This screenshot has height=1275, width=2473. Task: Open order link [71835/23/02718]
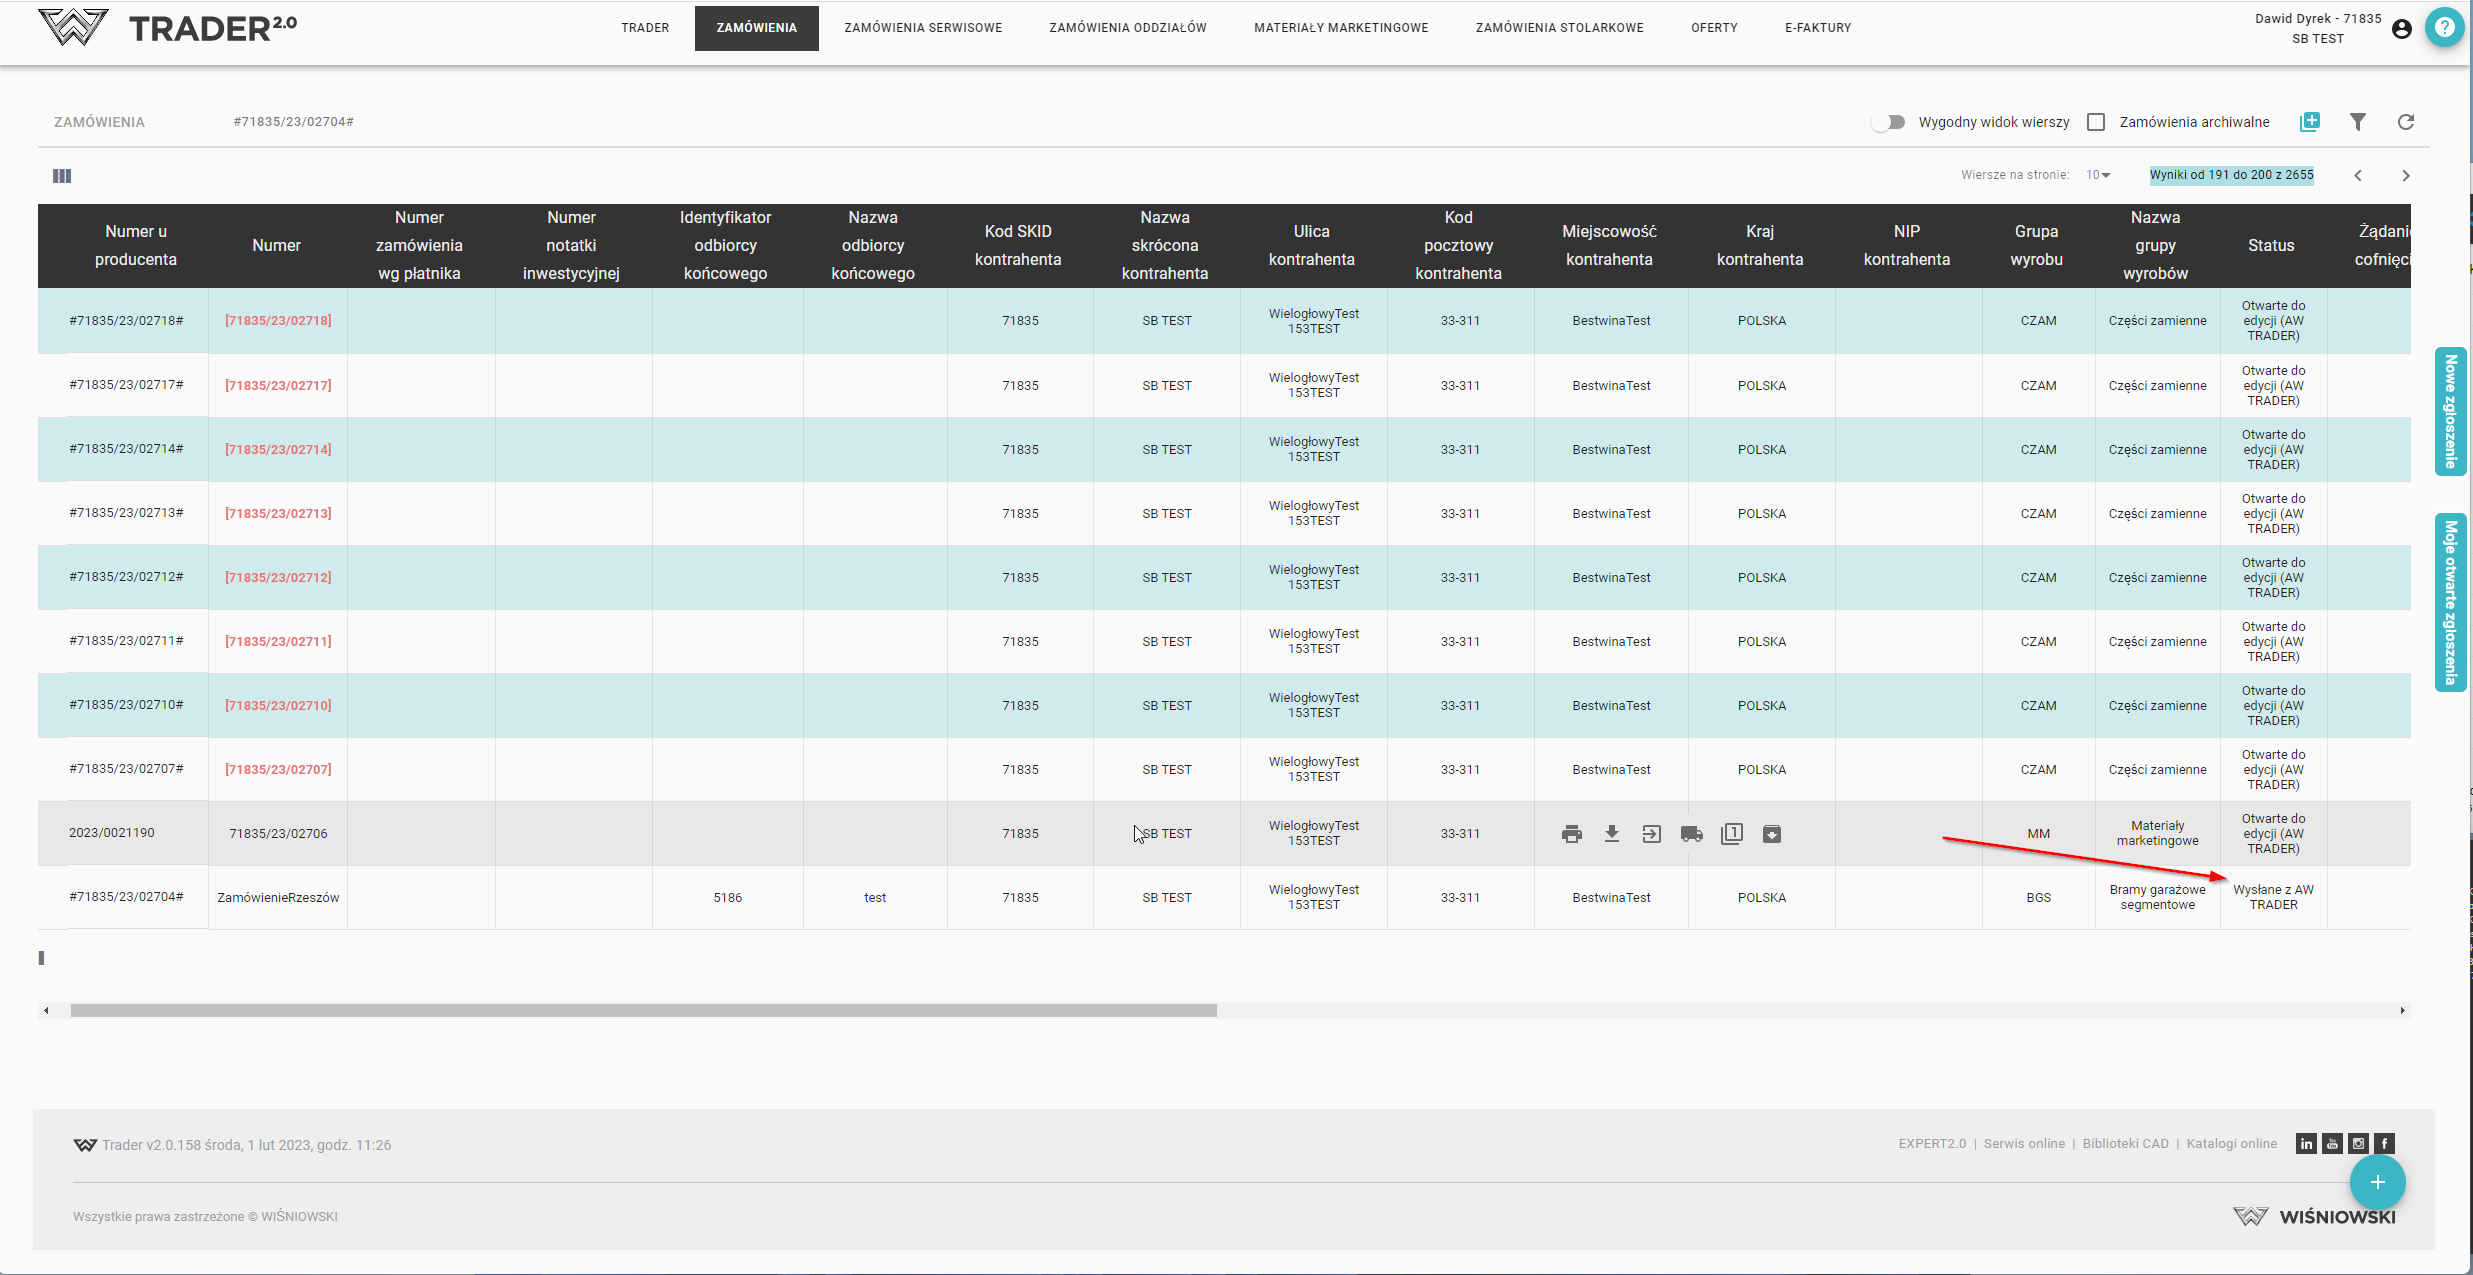click(x=278, y=321)
